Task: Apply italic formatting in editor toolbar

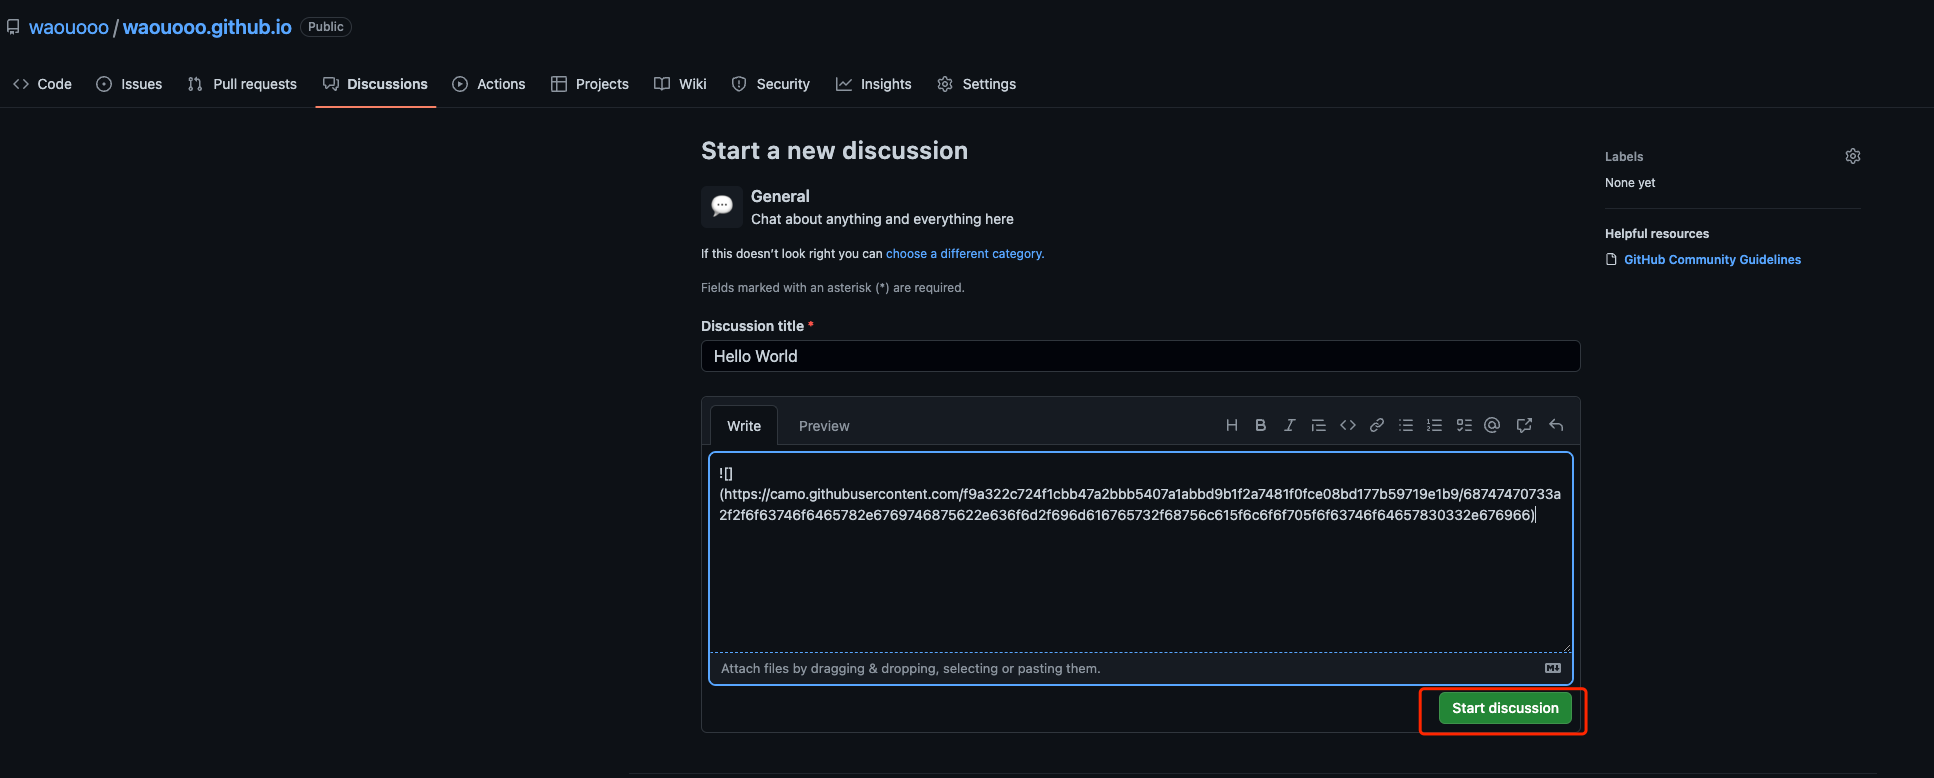Action: 1290,425
